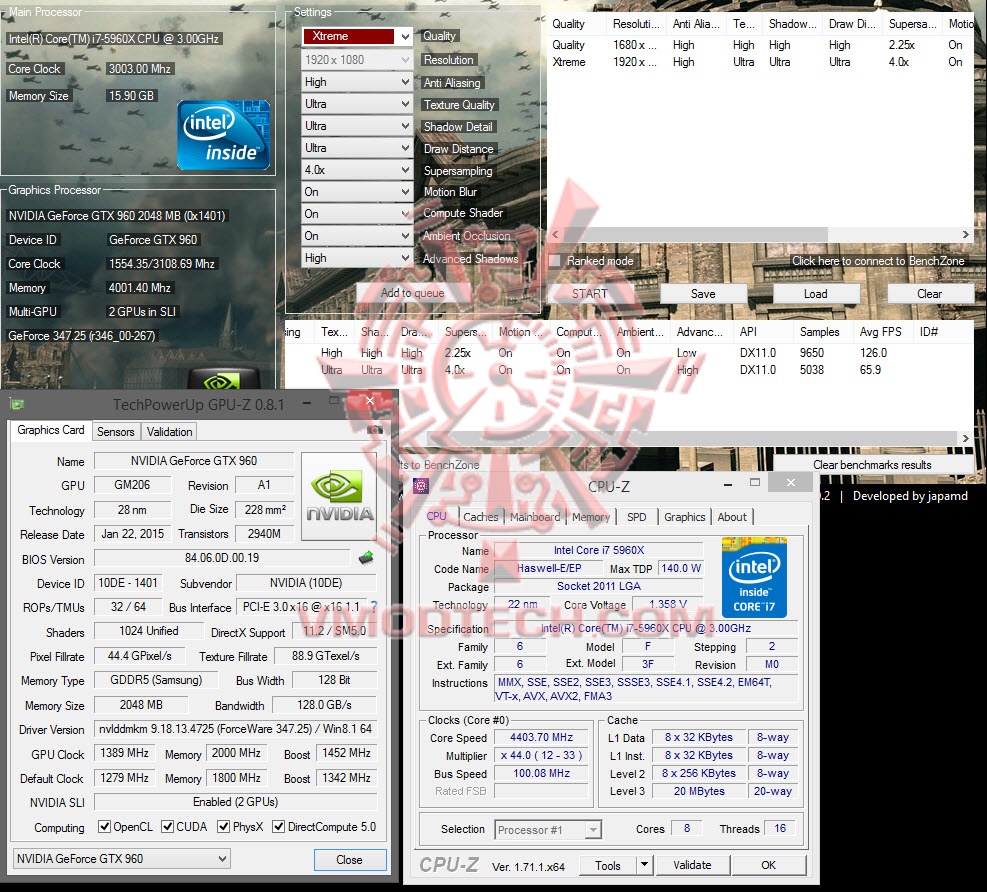Click the Save button in benchmark window
The height and width of the screenshot is (892, 987).
(x=703, y=293)
